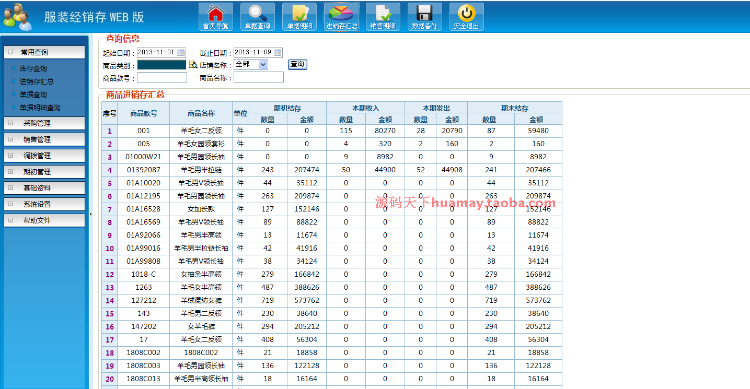The height and width of the screenshot is (389, 750).
Task: Open 进销存汇总 pie chart toolbar icon
Action: 342,17
